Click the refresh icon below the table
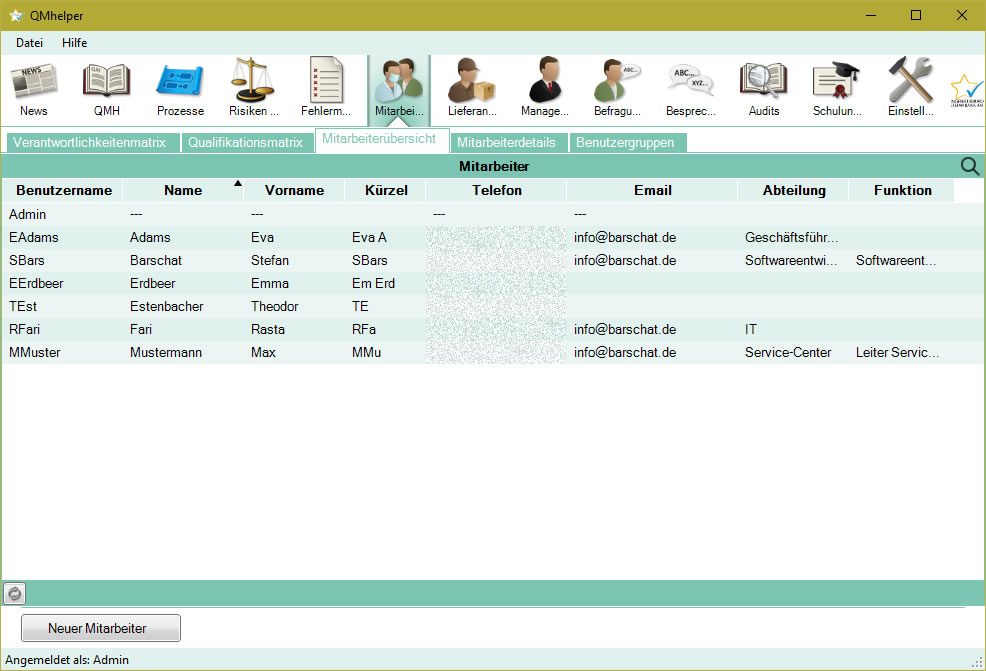 (x=15, y=593)
